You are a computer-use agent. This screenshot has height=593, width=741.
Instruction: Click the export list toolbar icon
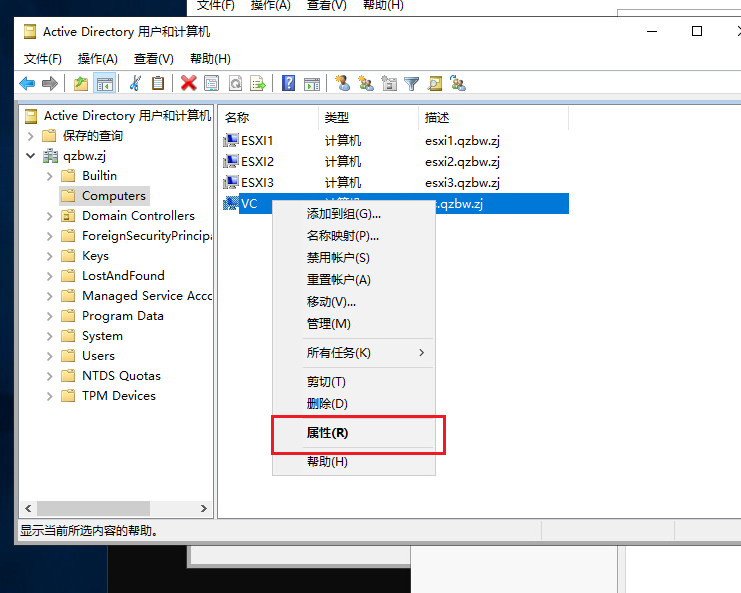coord(258,83)
